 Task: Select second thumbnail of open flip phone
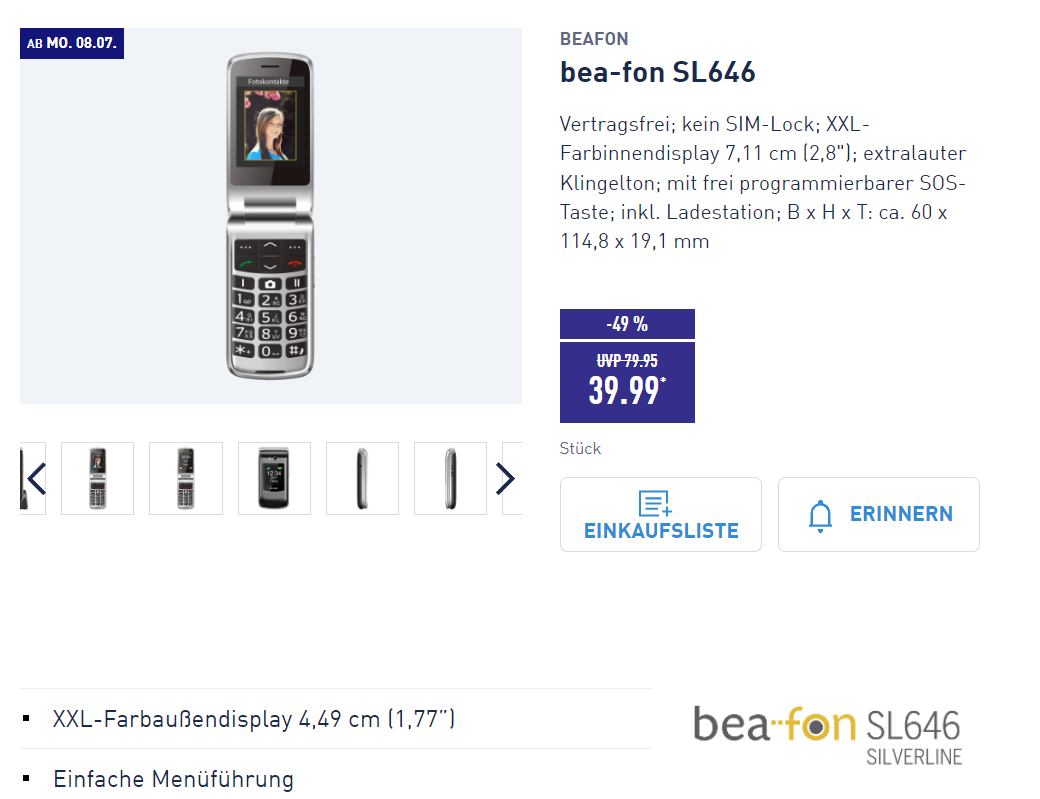coord(186,479)
